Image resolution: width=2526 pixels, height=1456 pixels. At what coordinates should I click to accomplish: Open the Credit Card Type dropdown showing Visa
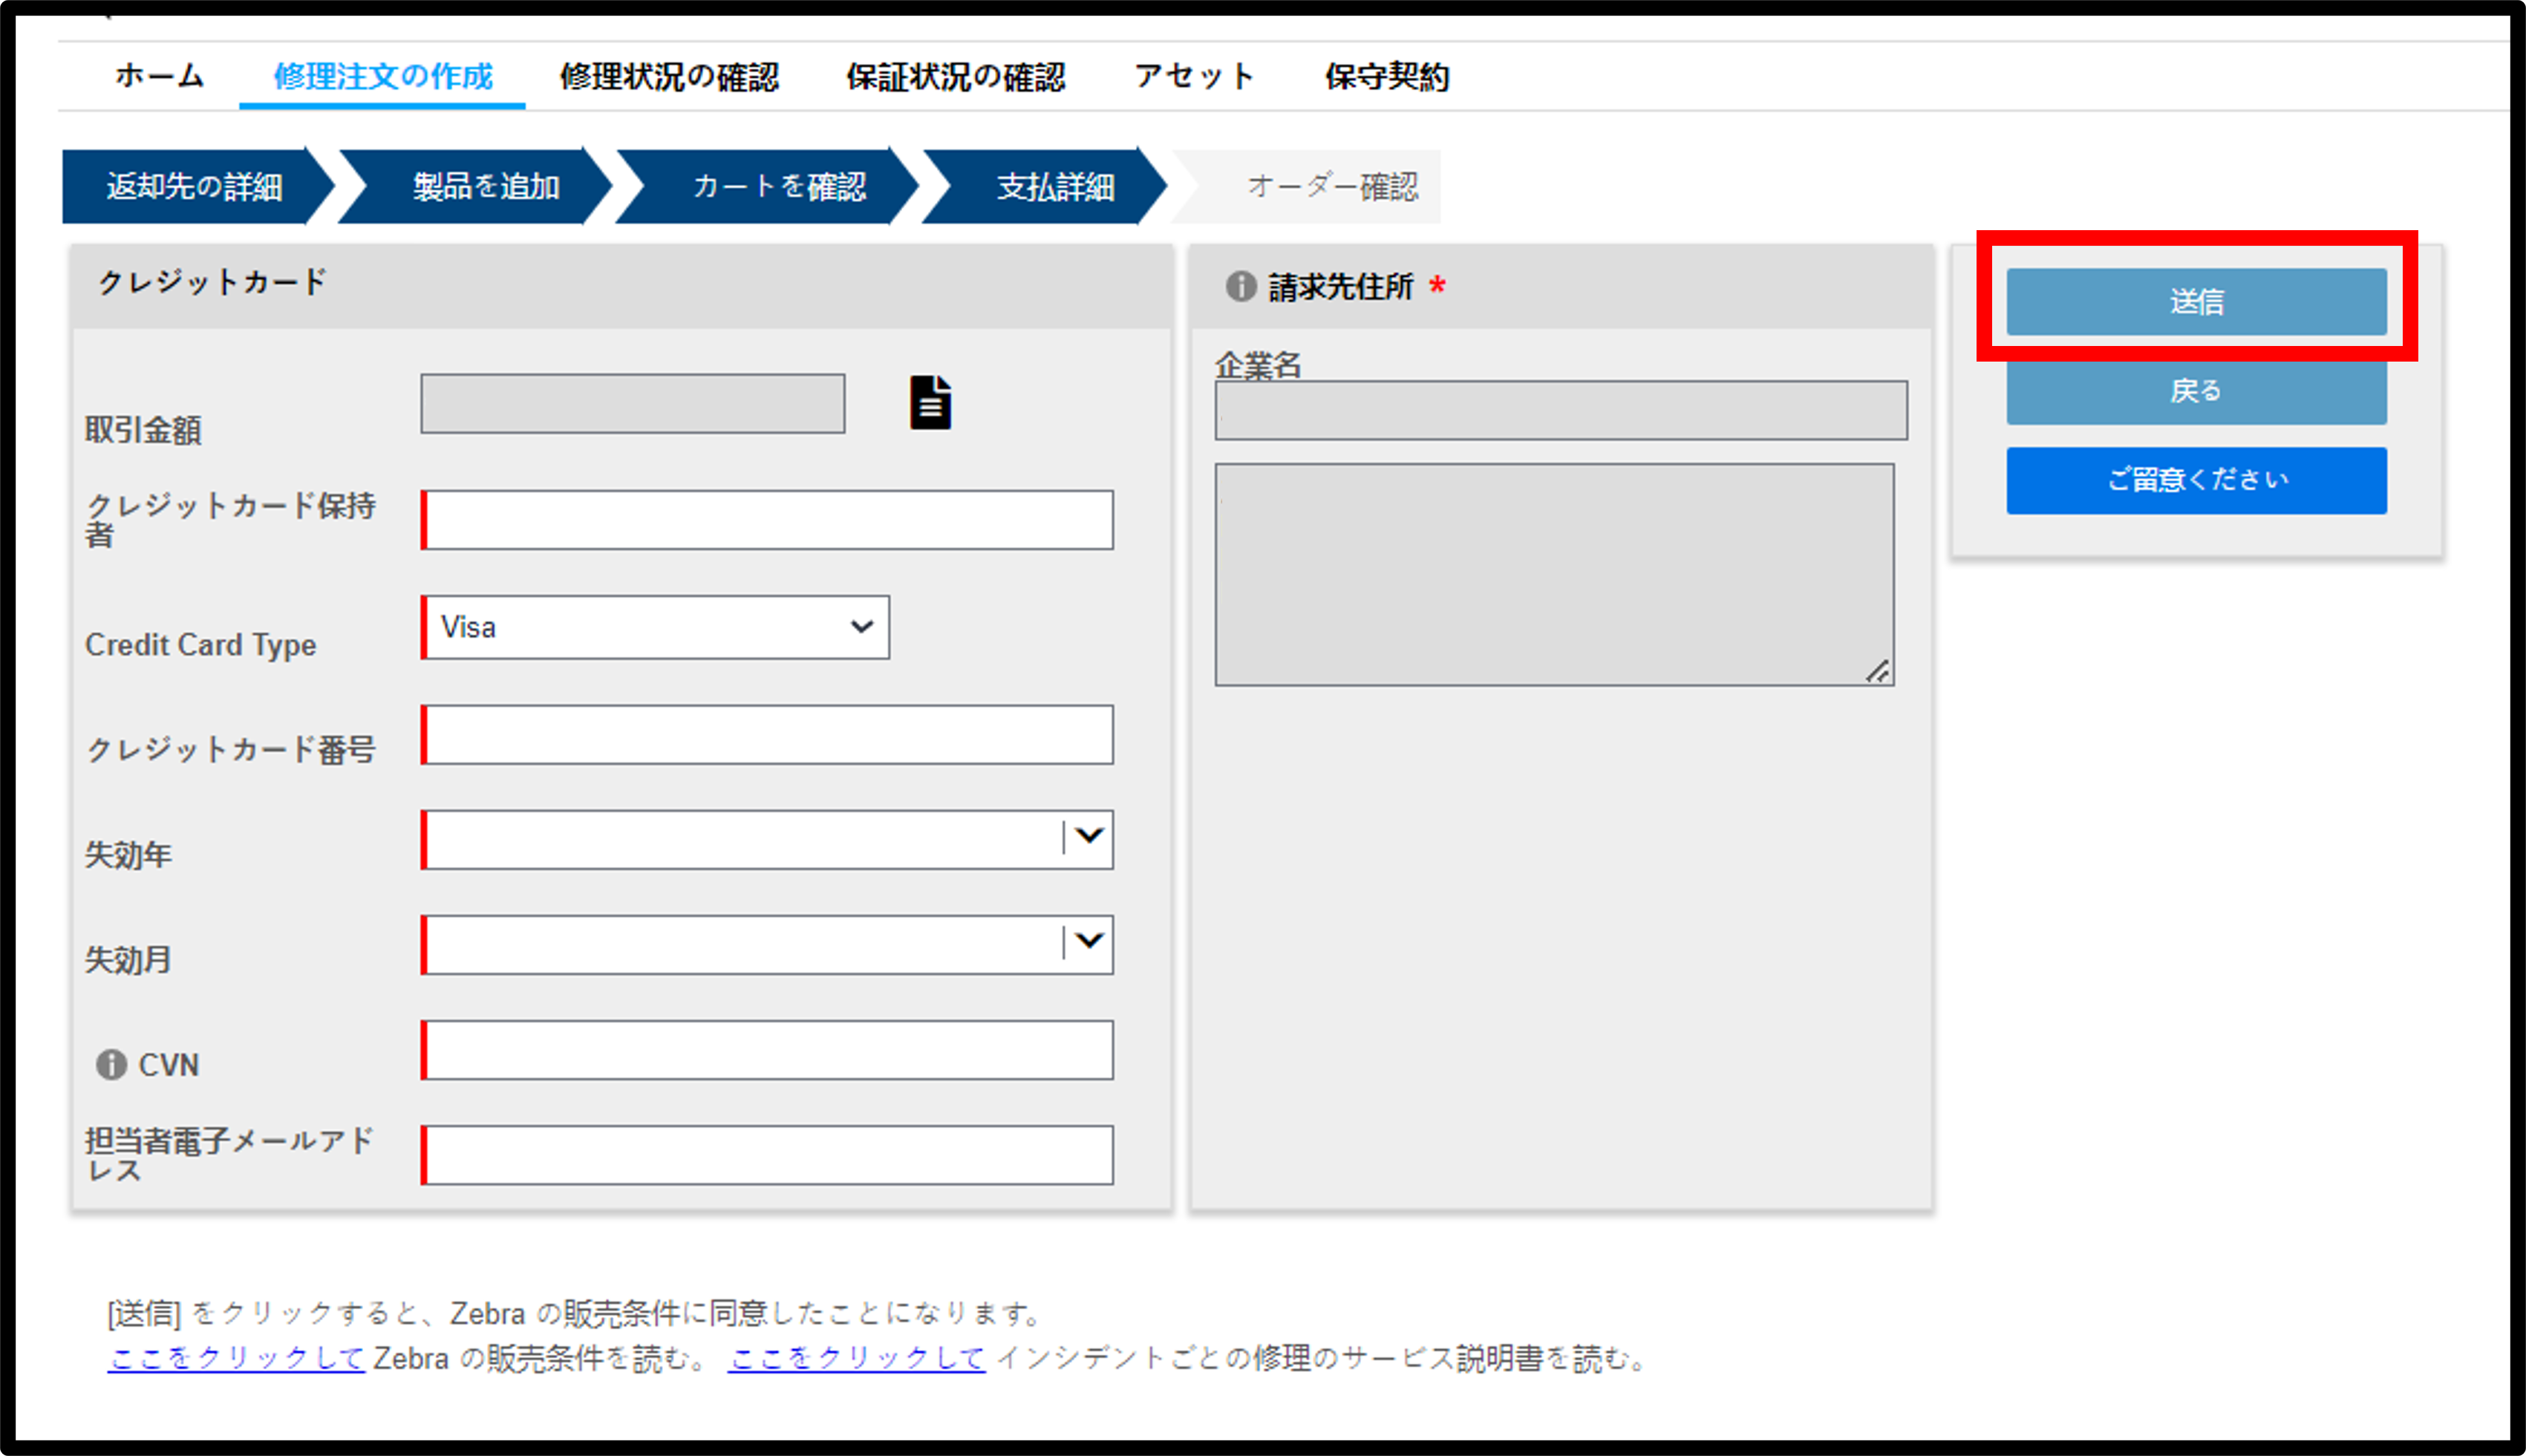pyautogui.click(x=655, y=627)
